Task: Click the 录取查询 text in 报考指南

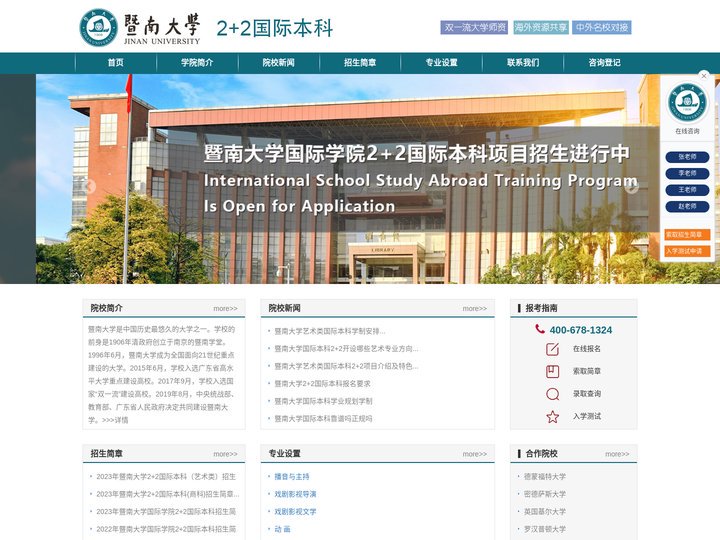Action: pyautogui.click(x=586, y=394)
